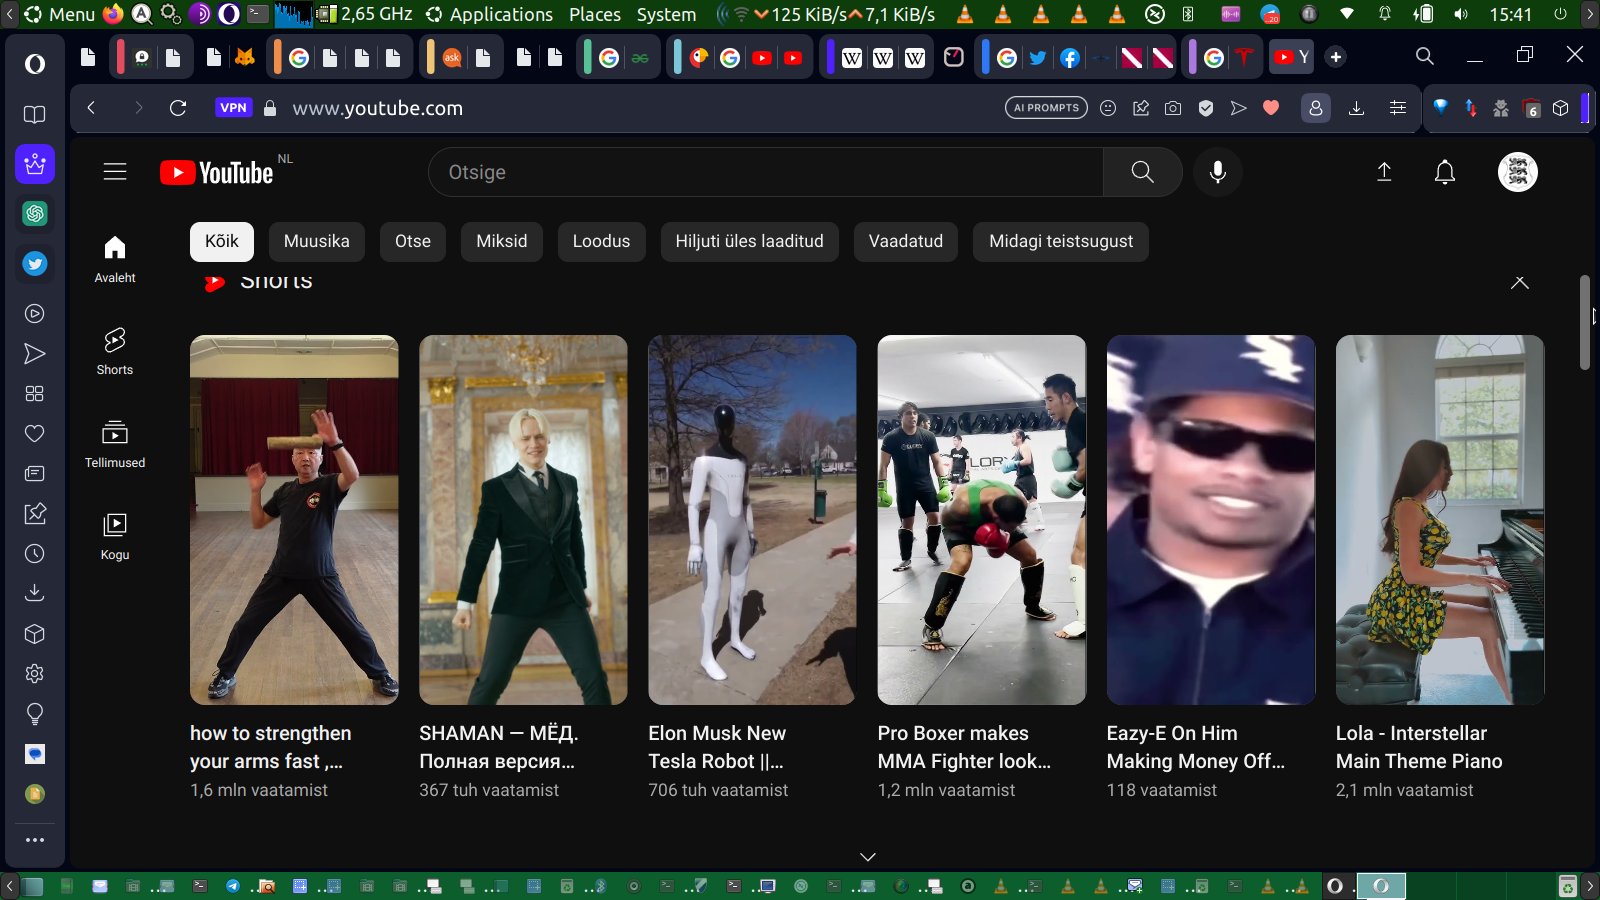The image size is (1600, 900).
Task: Open YouTube notifications bell
Action: [1444, 172]
